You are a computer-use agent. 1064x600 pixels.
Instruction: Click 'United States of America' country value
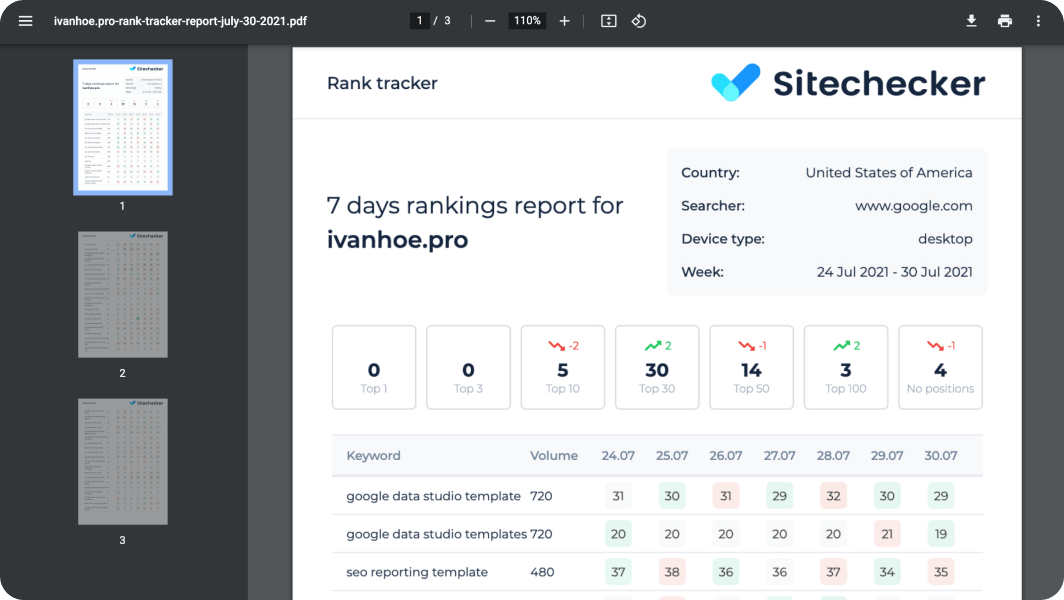889,172
